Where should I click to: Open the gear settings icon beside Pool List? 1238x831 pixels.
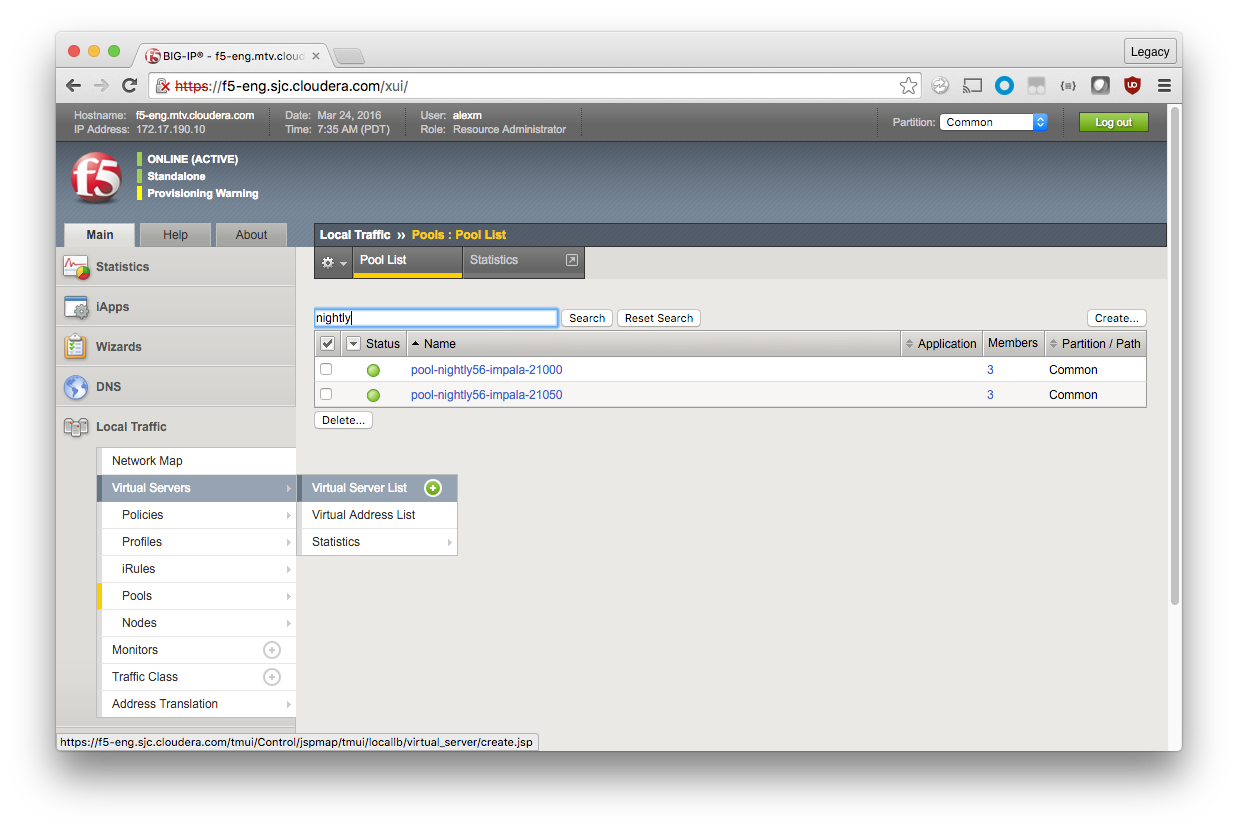coord(332,262)
